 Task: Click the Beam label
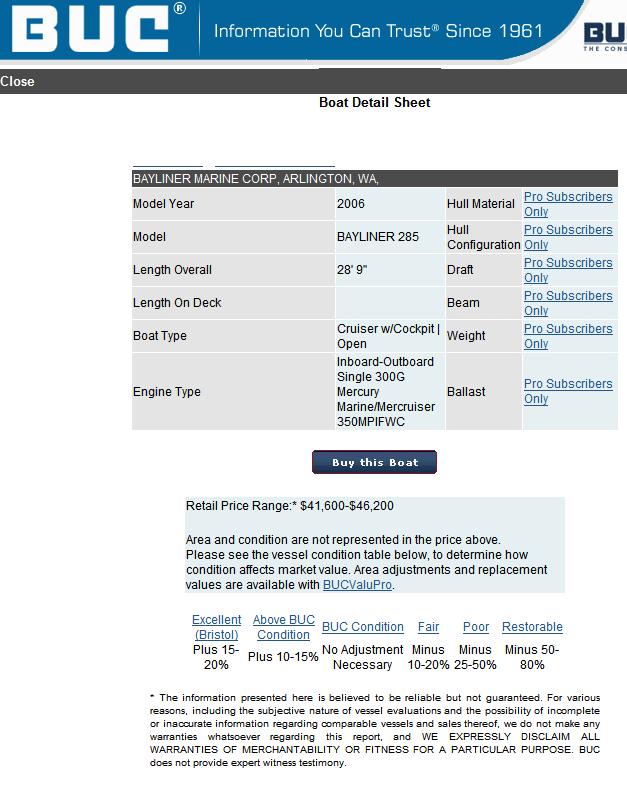click(x=463, y=303)
